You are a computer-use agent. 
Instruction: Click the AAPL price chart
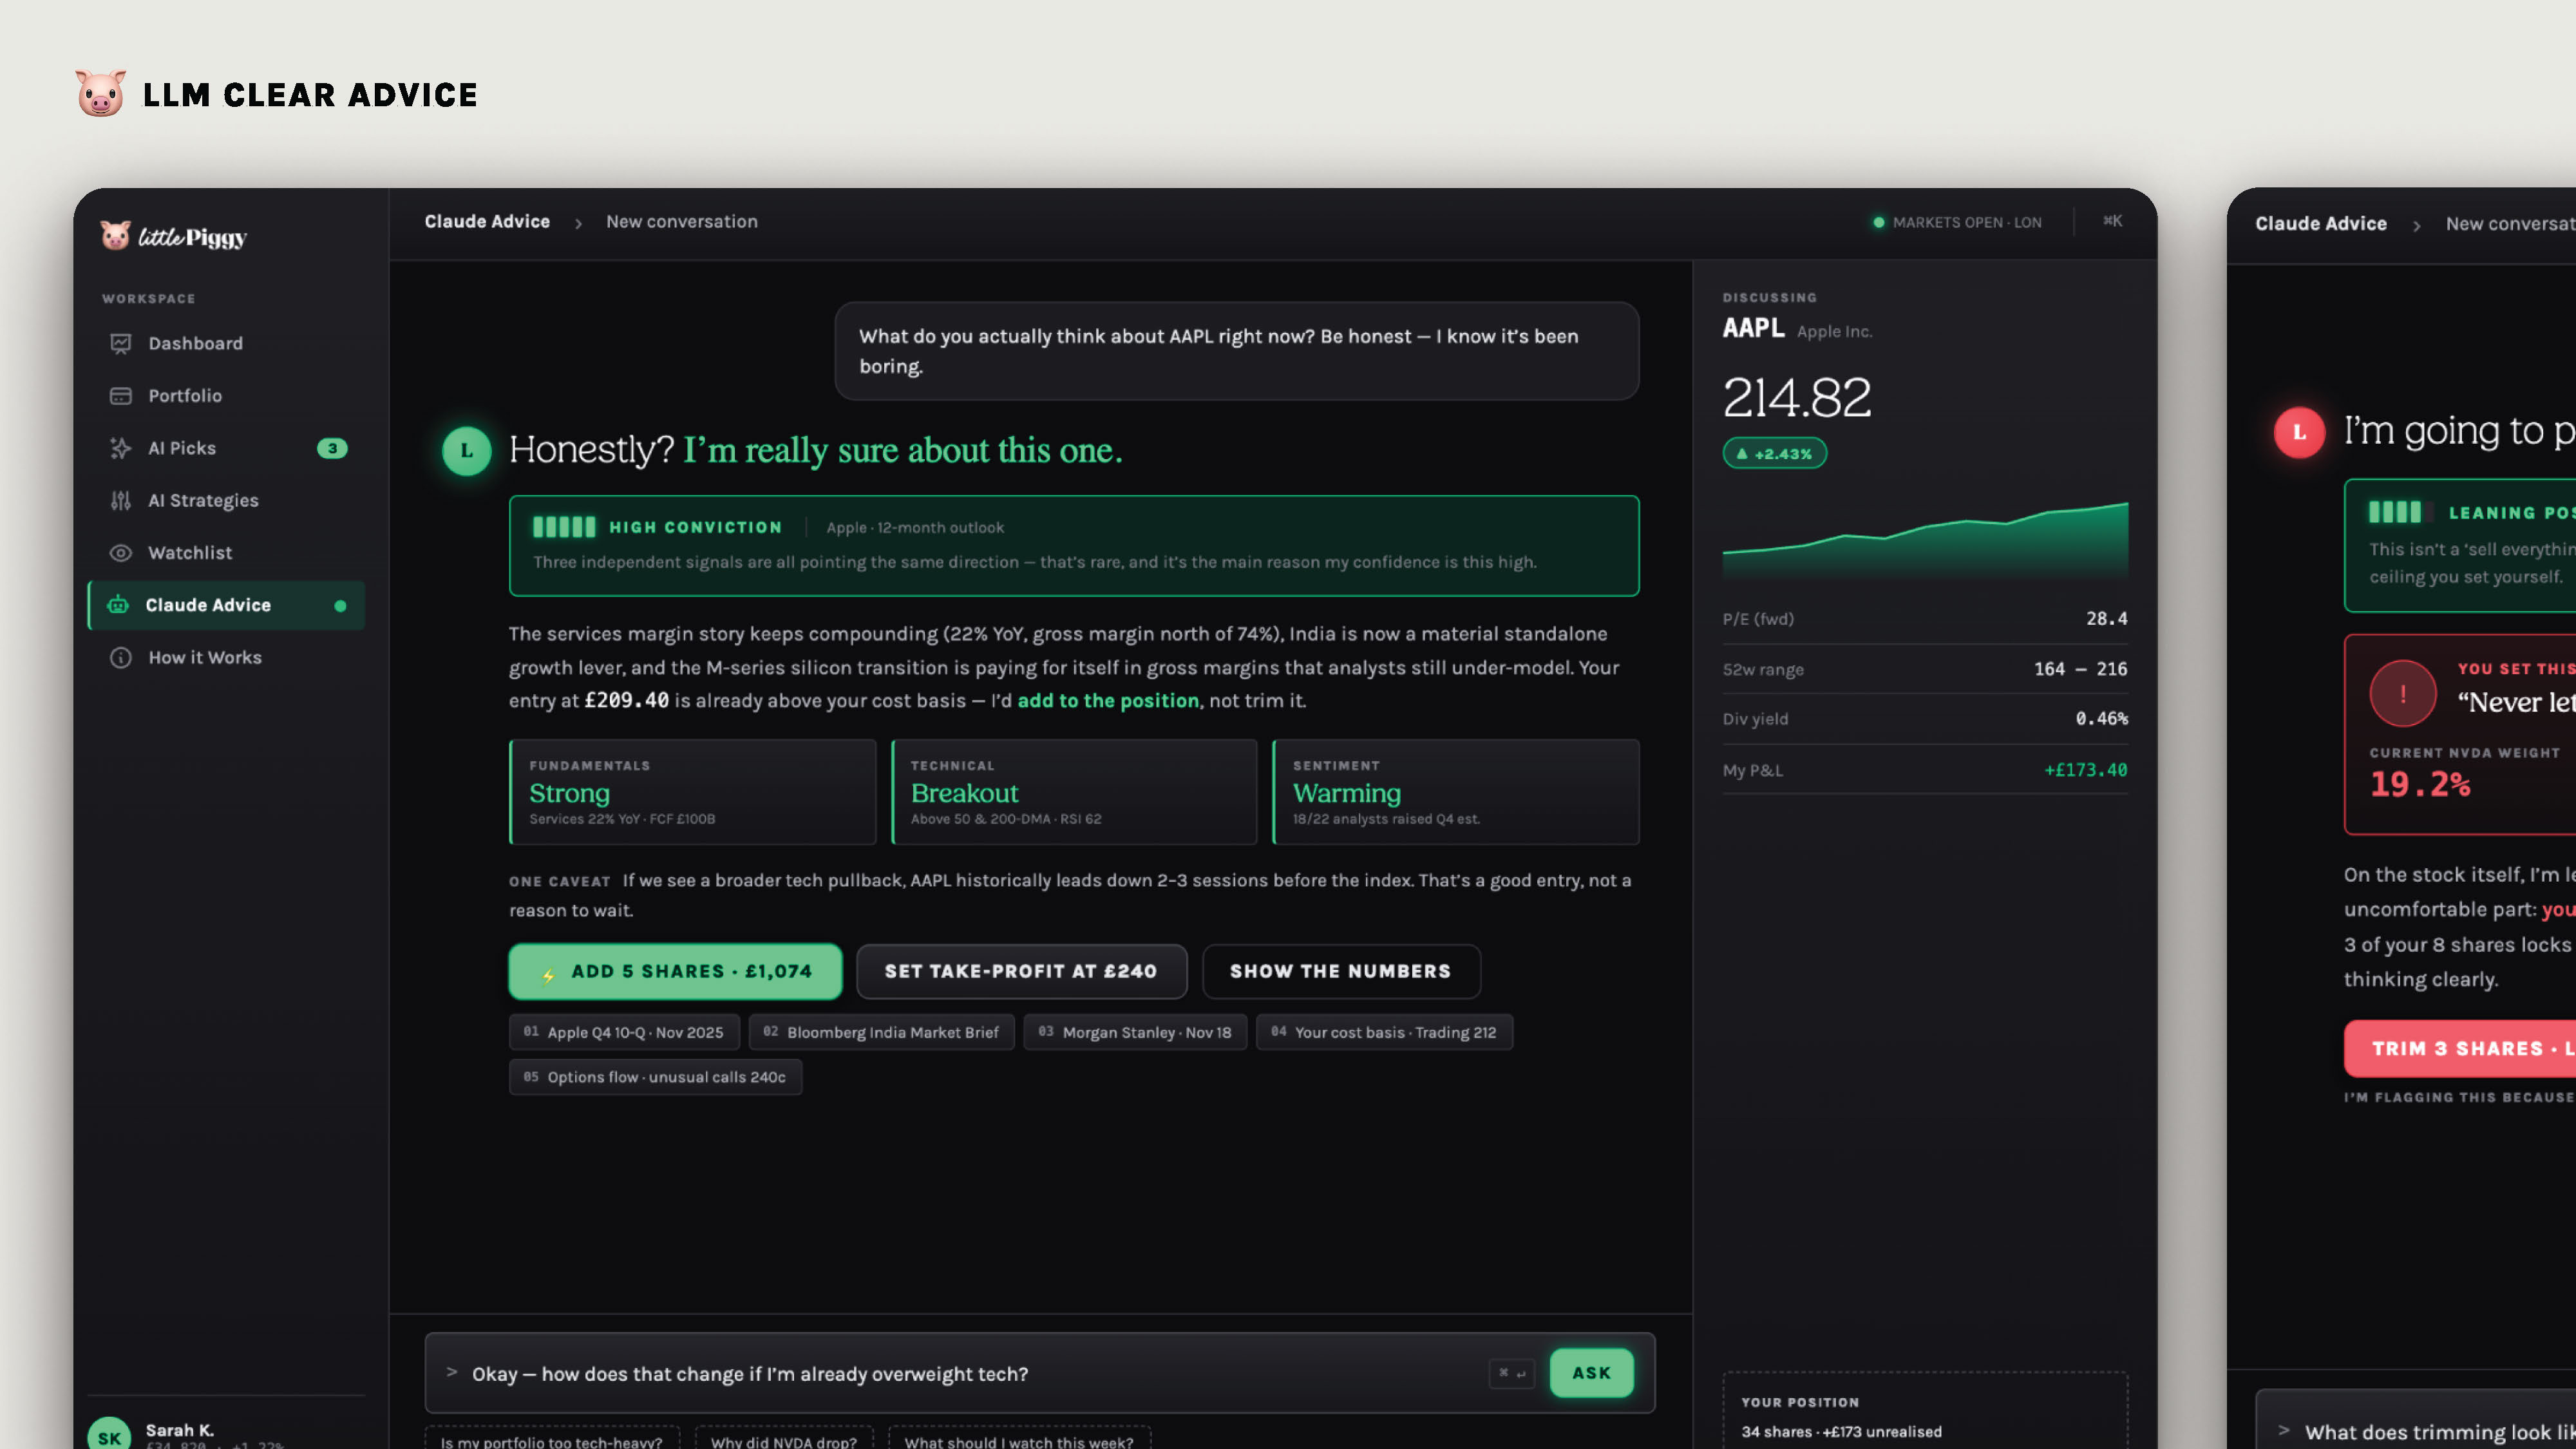(x=1925, y=540)
